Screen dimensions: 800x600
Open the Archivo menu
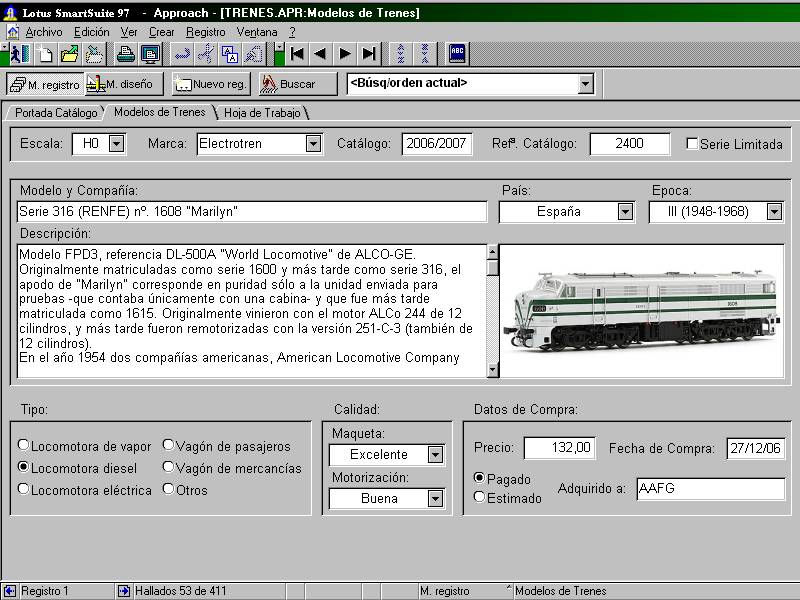[x=44, y=32]
